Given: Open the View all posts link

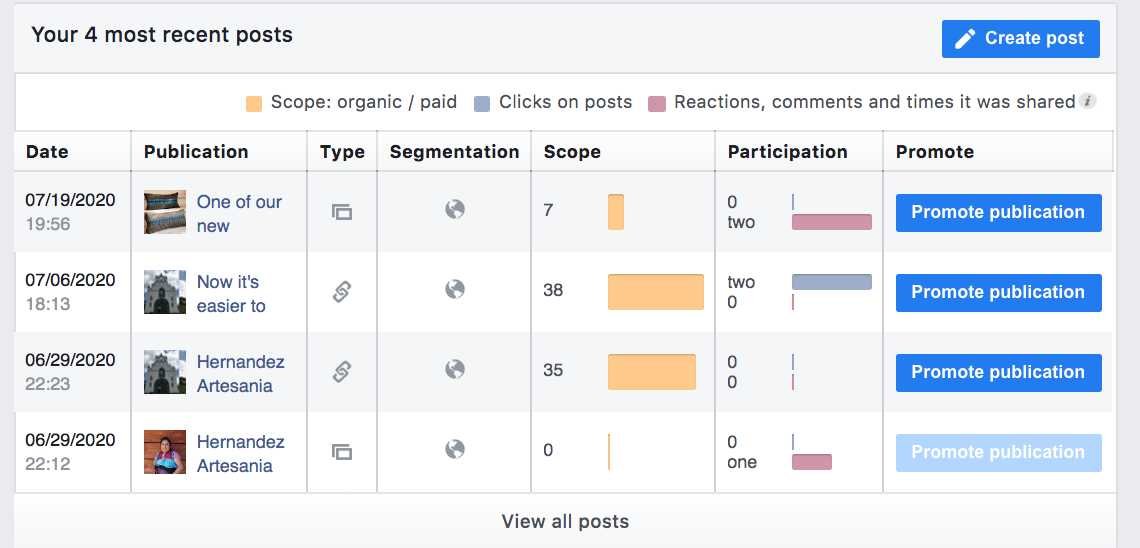Looking at the screenshot, I should click(x=565, y=521).
